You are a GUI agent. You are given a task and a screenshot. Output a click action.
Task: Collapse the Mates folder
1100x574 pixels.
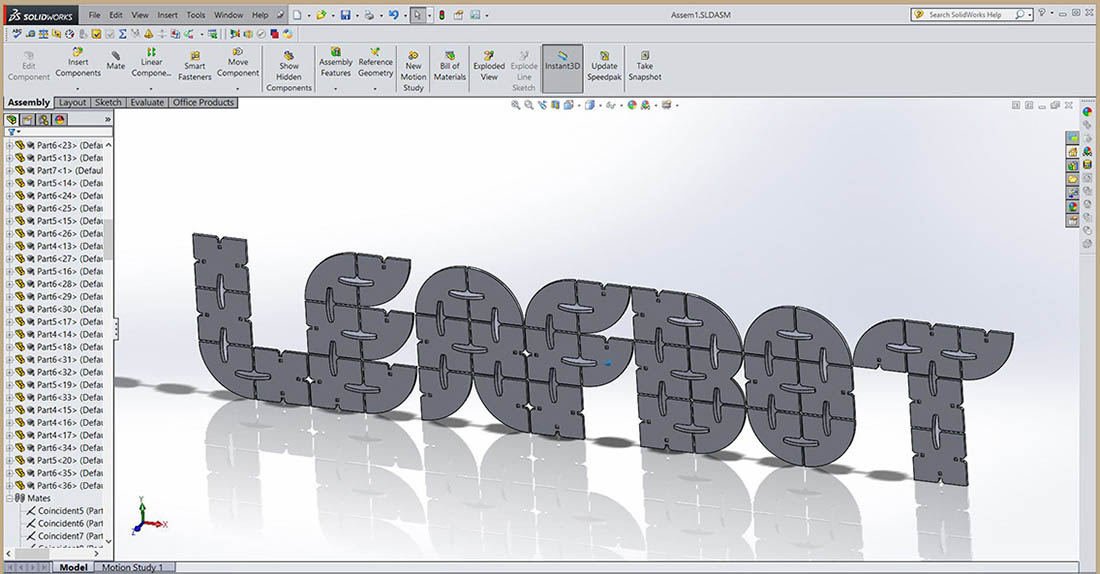pos(10,498)
